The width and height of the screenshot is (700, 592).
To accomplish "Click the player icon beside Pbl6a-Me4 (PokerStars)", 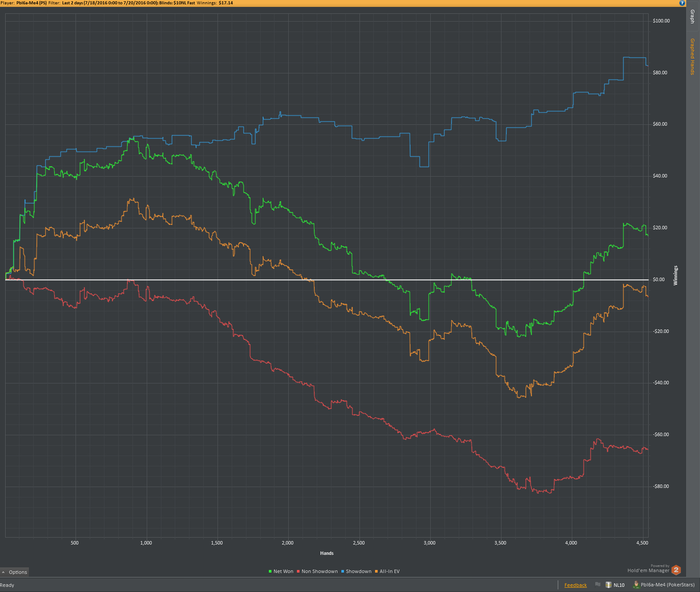I will (x=636, y=585).
